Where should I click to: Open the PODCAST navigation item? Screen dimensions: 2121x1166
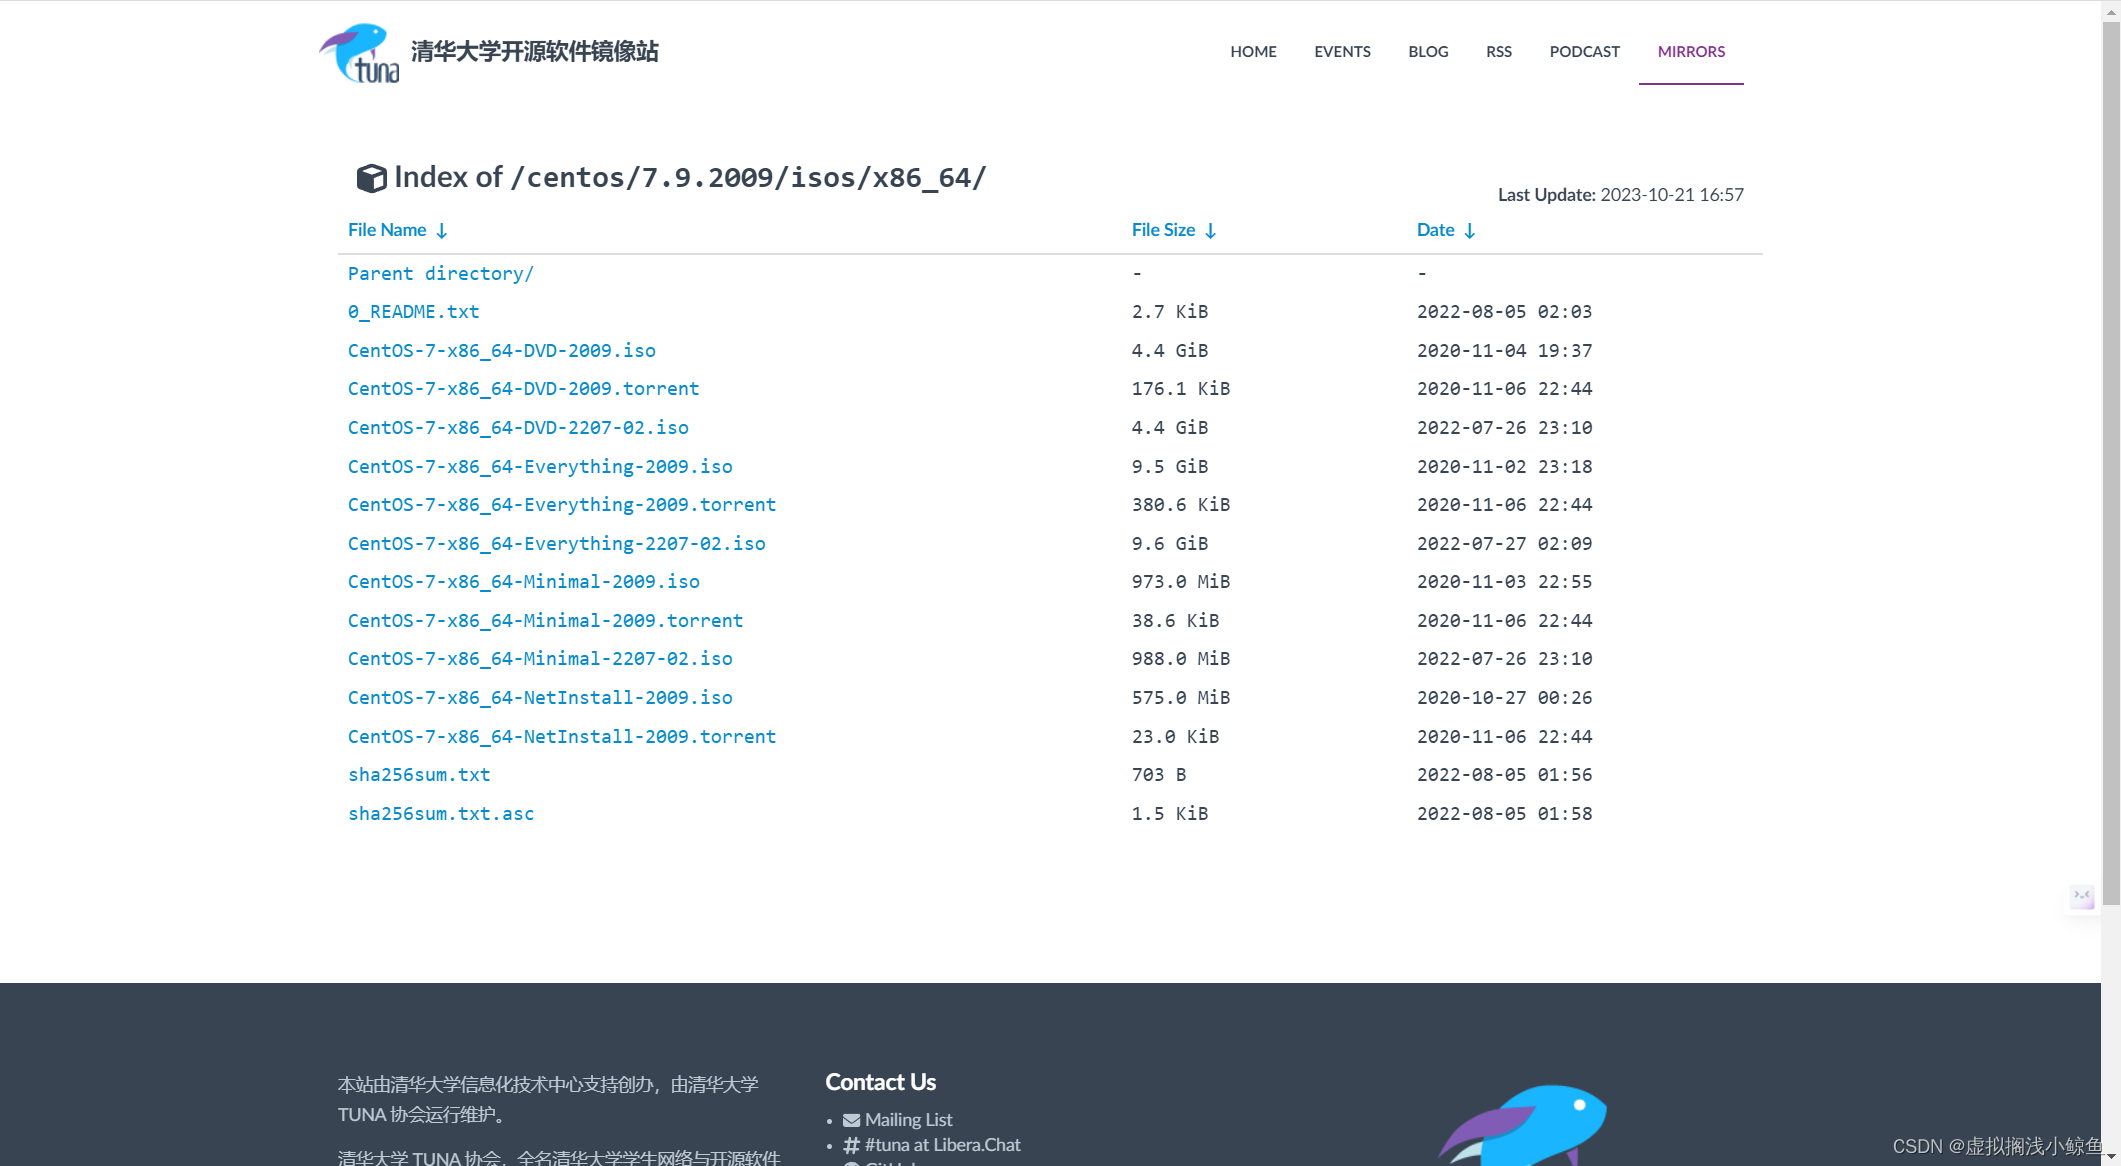[x=1584, y=51]
